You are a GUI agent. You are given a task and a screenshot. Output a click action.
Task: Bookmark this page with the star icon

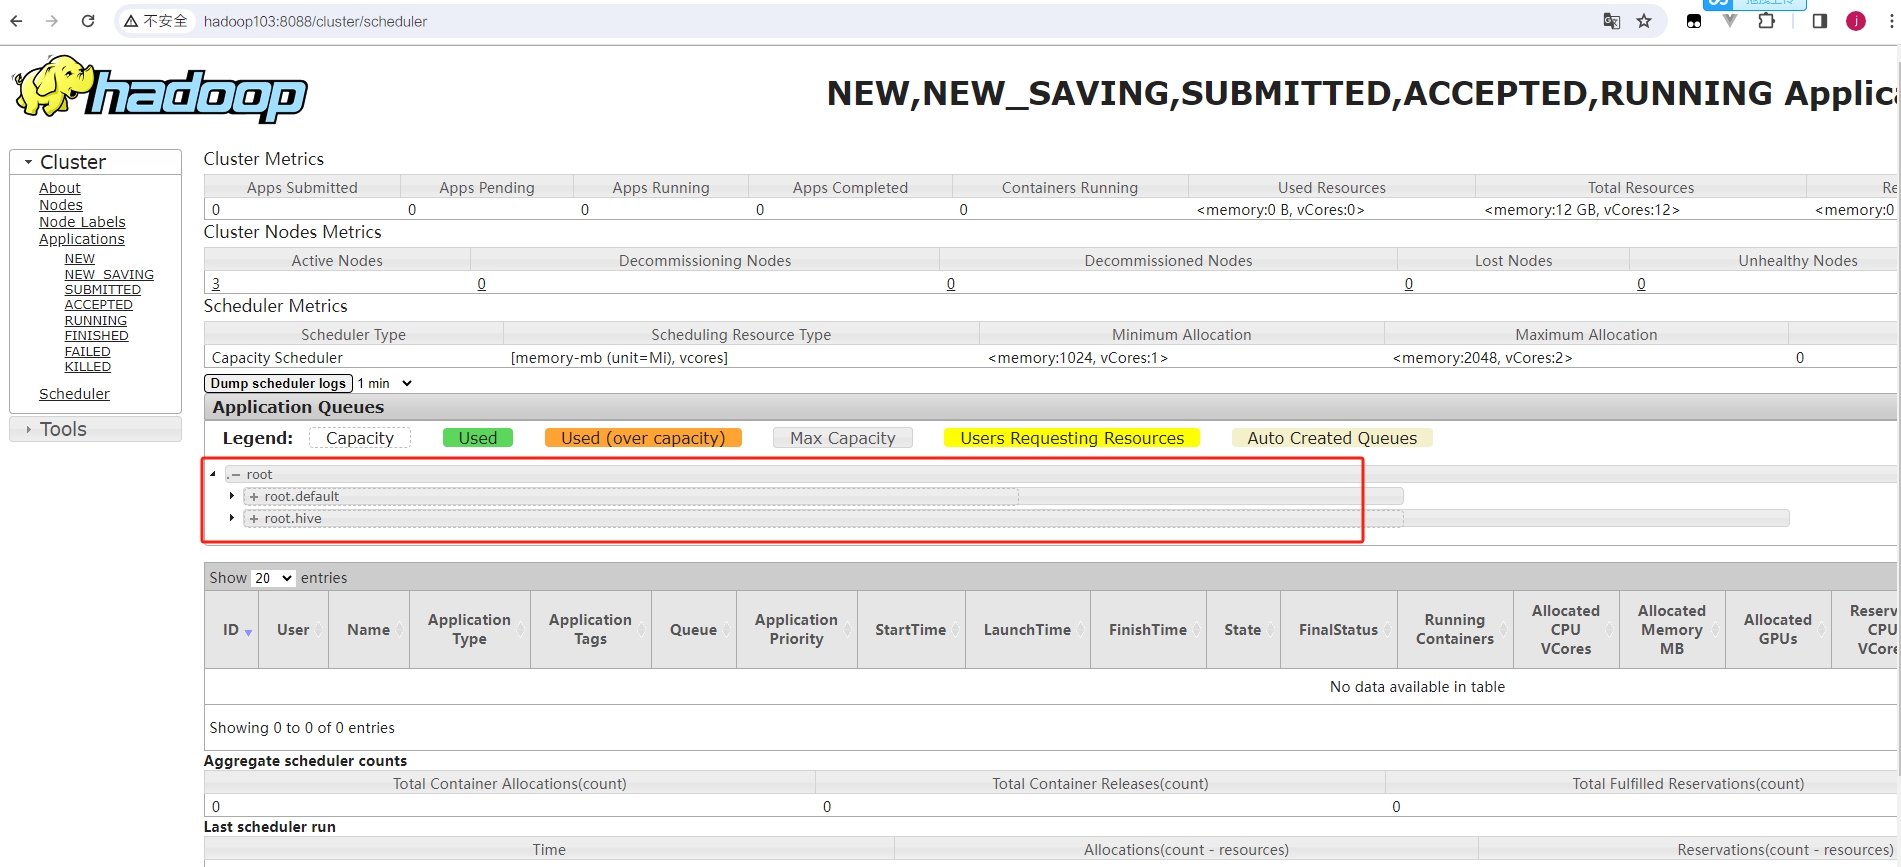(x=1644, y=21)
